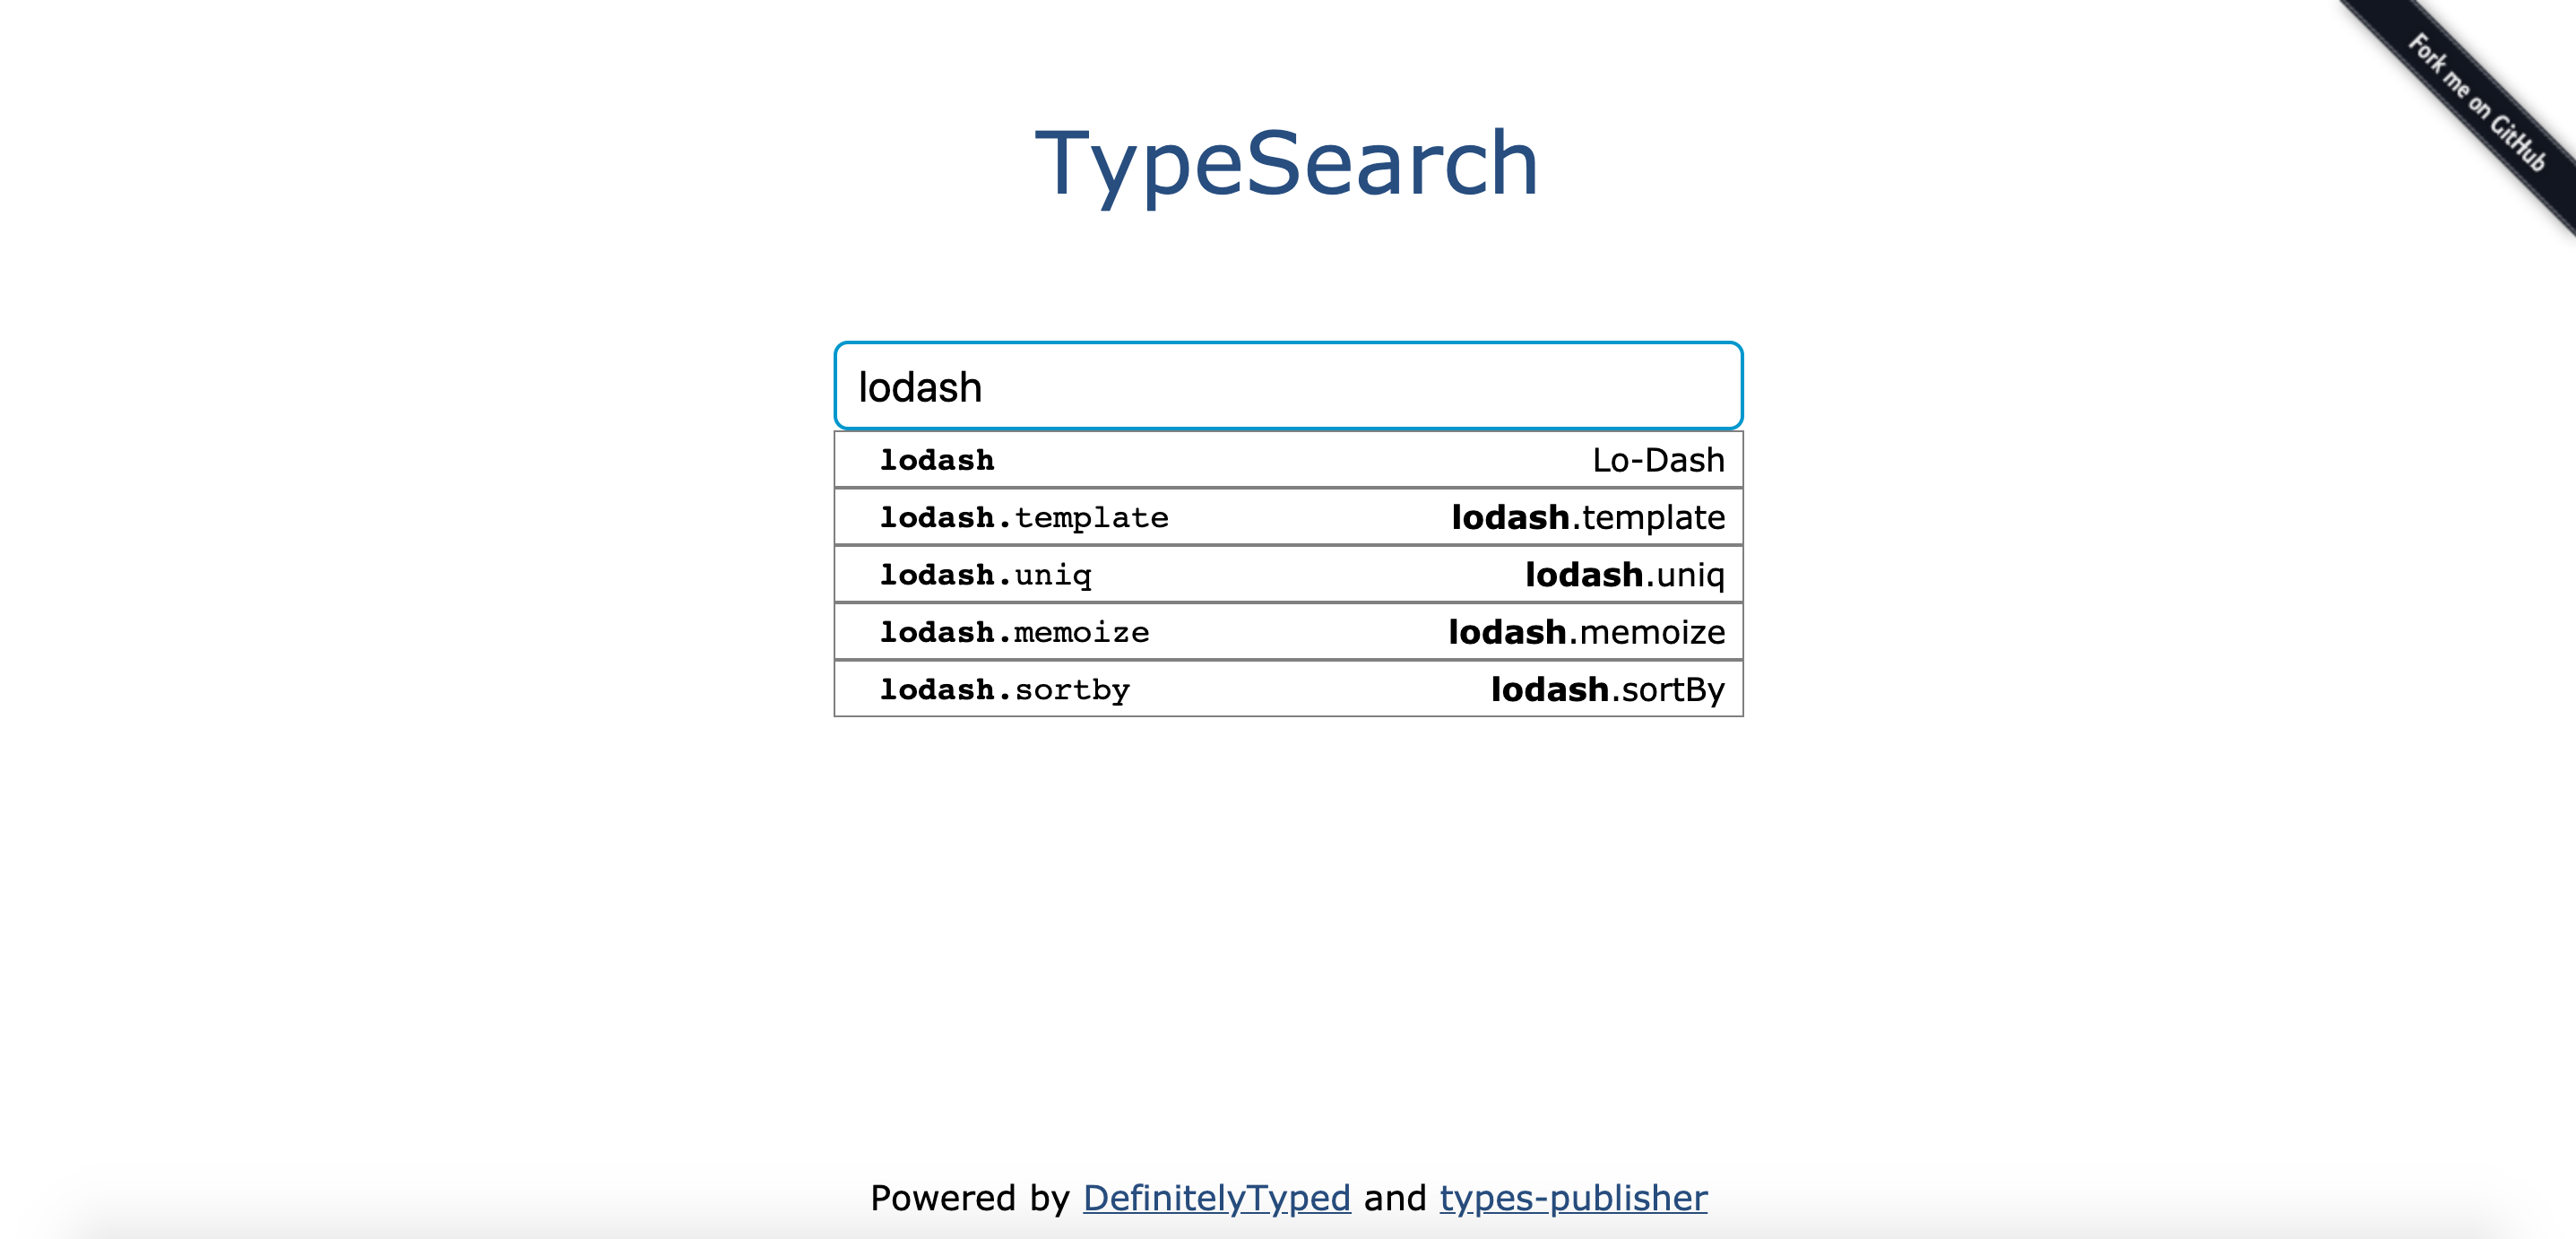Select lodash.sortby from results
This screenshot has width=2576, height=1239.
click(1286, 689)
